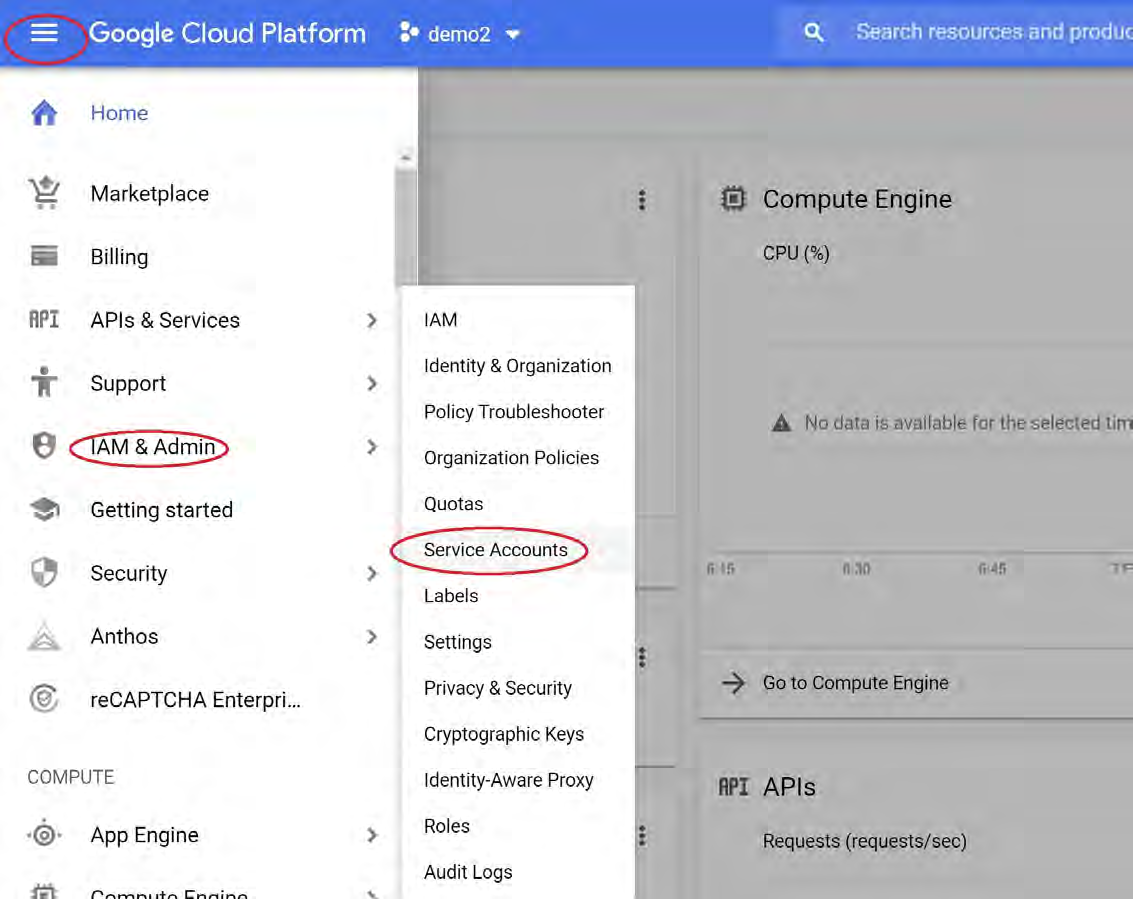Expand the APIs & Services submenu arrow

[x=371, y=320]
